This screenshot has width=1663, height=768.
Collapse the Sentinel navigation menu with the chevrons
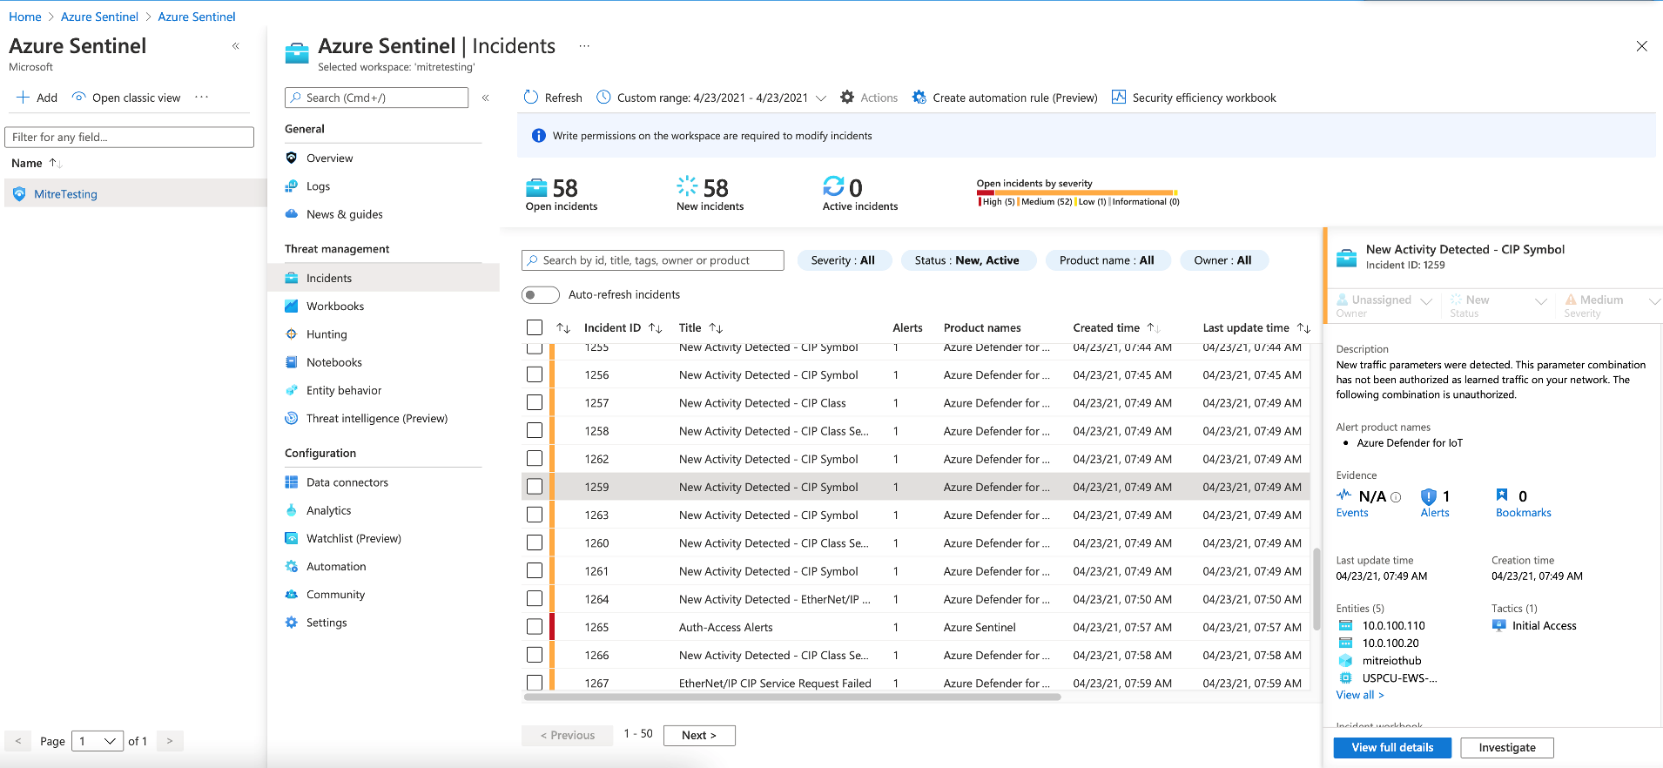[485, 97]
